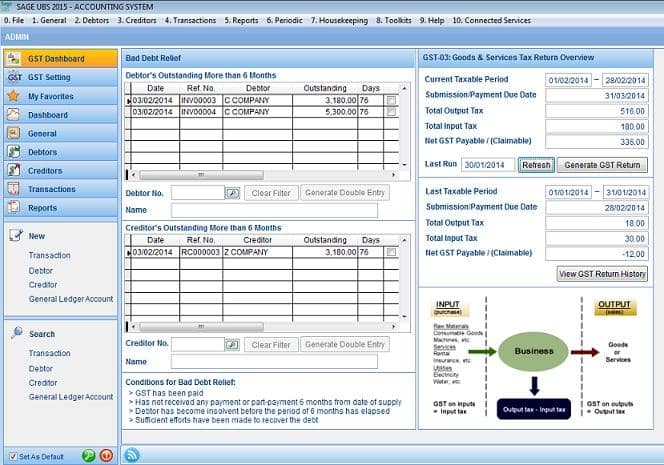Viewport: 664px width, 465px height.
Task: Click Search Transaction link
Action: click(x=50, y=353)
